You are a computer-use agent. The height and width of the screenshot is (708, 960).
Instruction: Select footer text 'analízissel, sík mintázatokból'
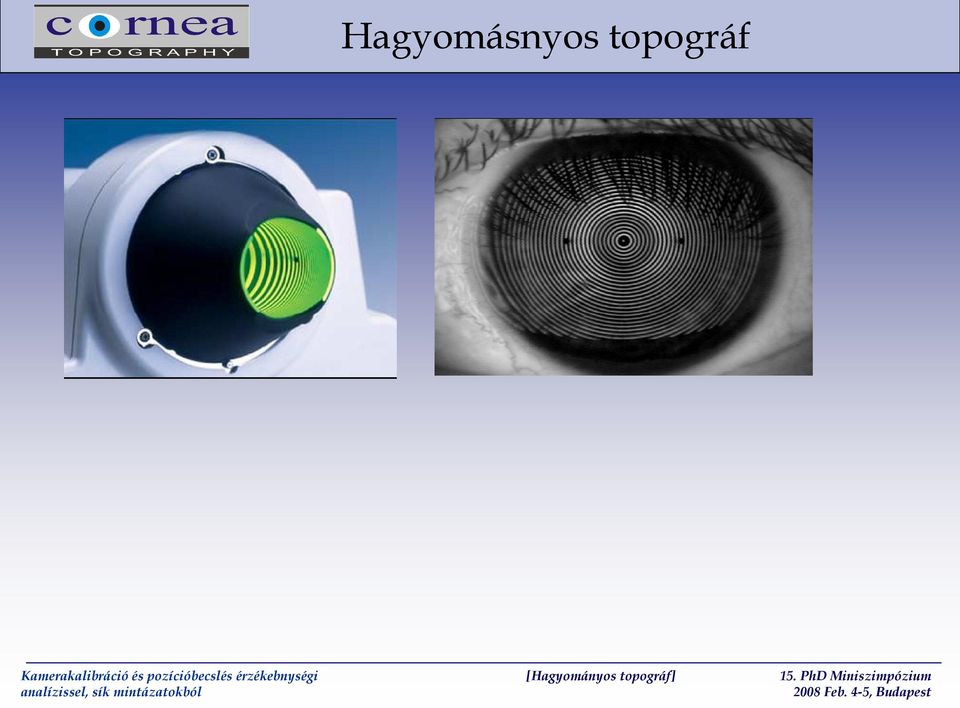pos(111,692)
